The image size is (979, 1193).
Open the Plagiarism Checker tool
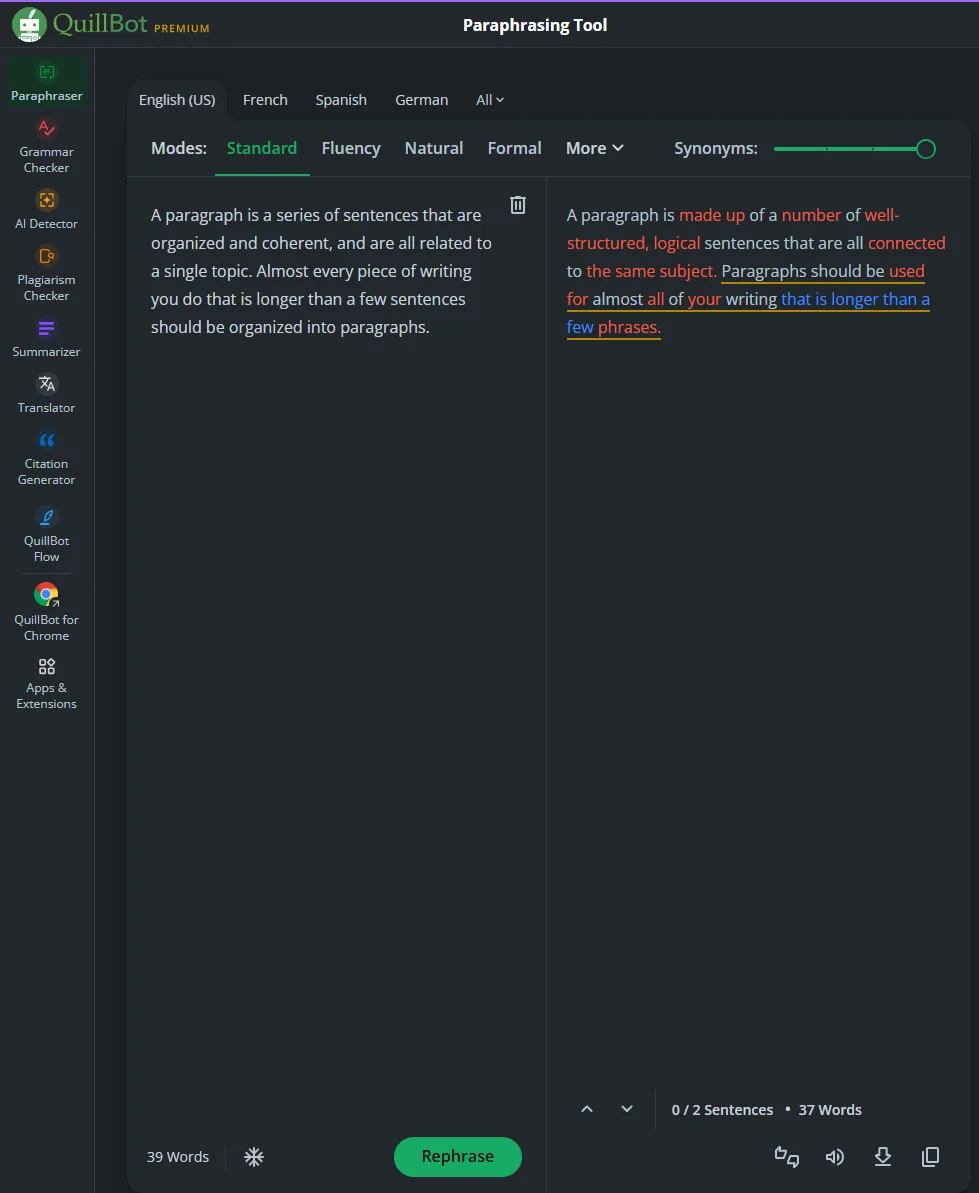(46, 274)
